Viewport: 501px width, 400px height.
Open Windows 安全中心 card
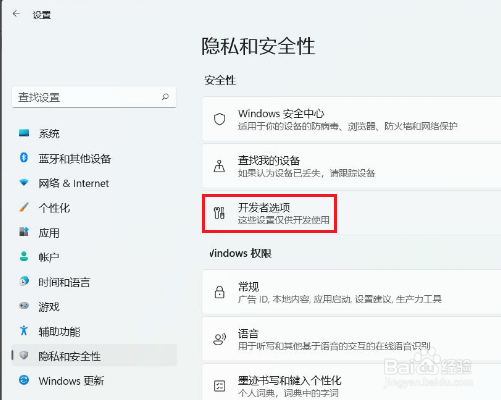(351, 119)
